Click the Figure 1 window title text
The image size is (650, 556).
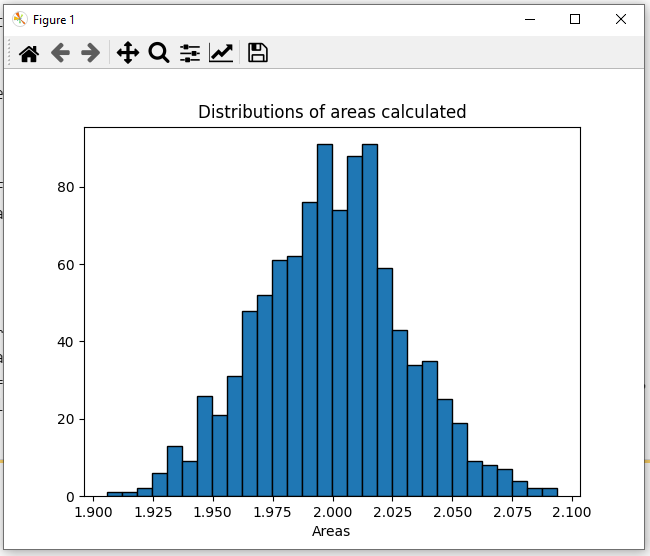point(53,20)
